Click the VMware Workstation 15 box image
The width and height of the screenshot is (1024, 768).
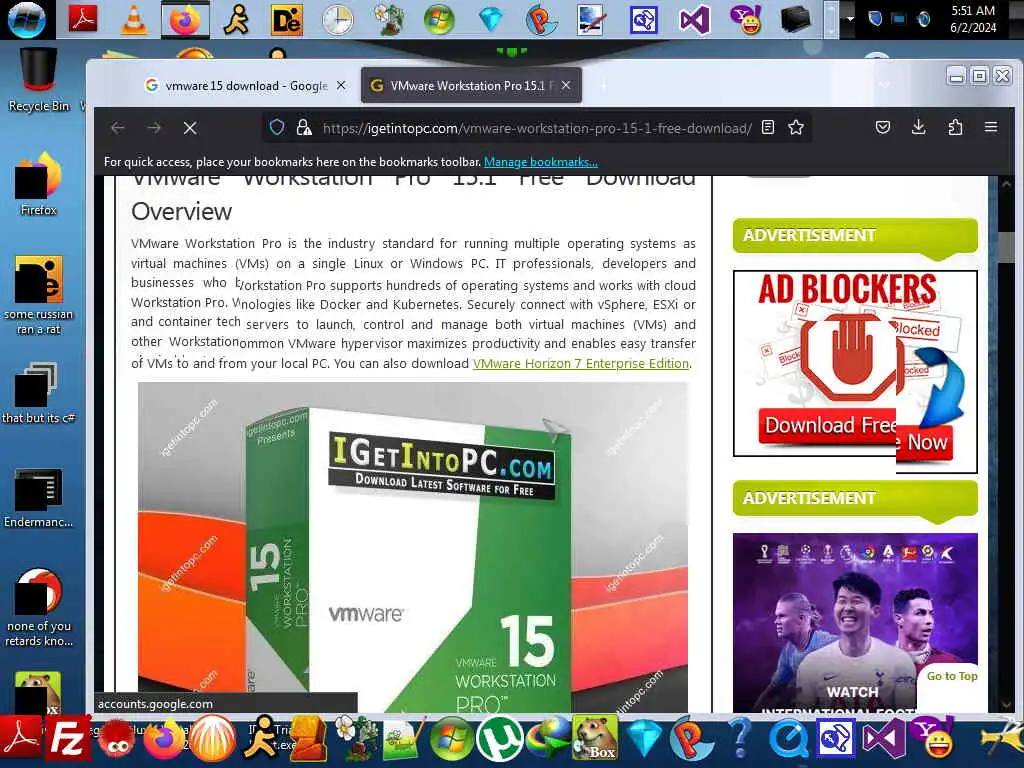click(x=413, y=547)
